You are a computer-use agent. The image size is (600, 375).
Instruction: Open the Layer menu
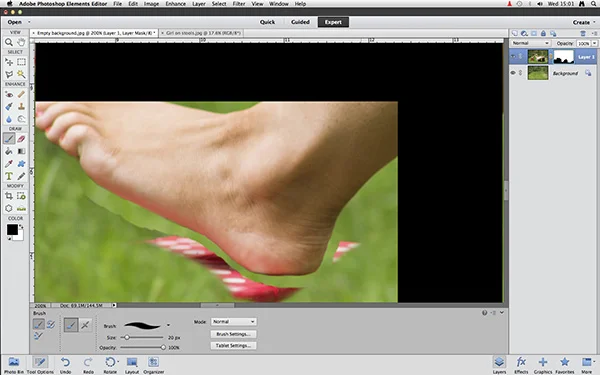point(199,4)
